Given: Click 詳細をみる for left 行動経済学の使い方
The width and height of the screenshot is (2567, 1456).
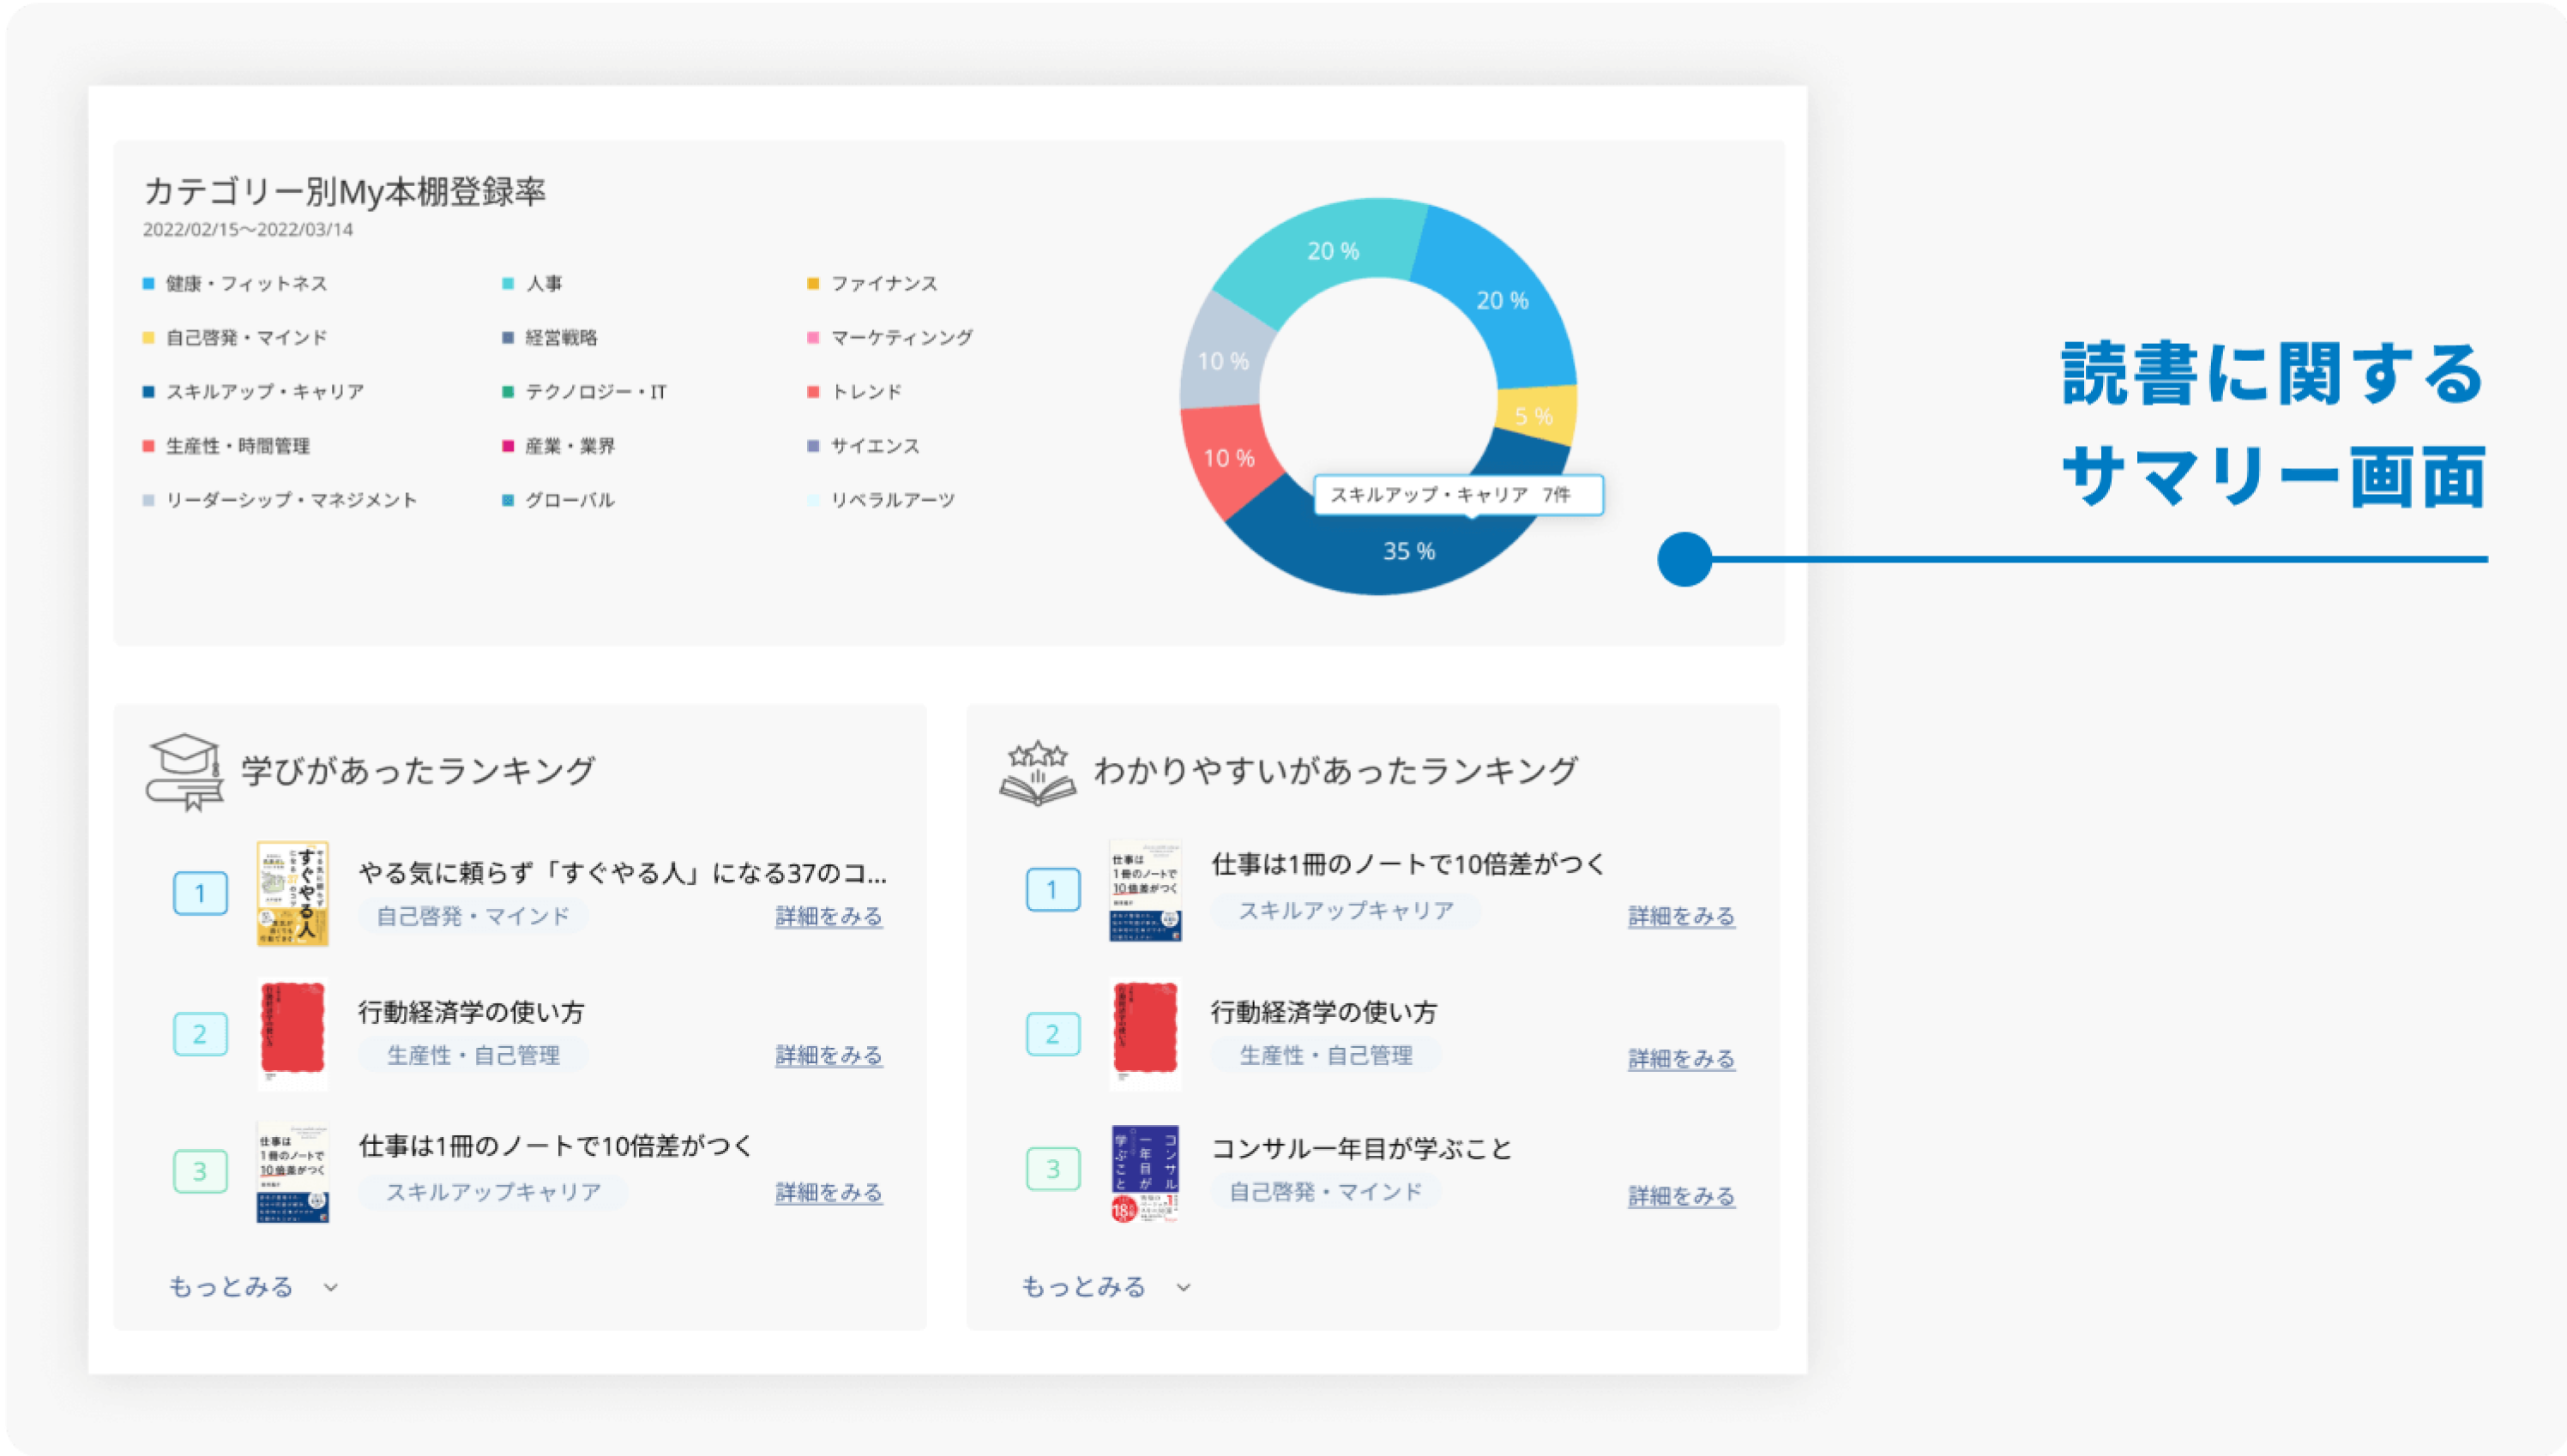Looking at the screenshot, I should (x=828, y=1055).
